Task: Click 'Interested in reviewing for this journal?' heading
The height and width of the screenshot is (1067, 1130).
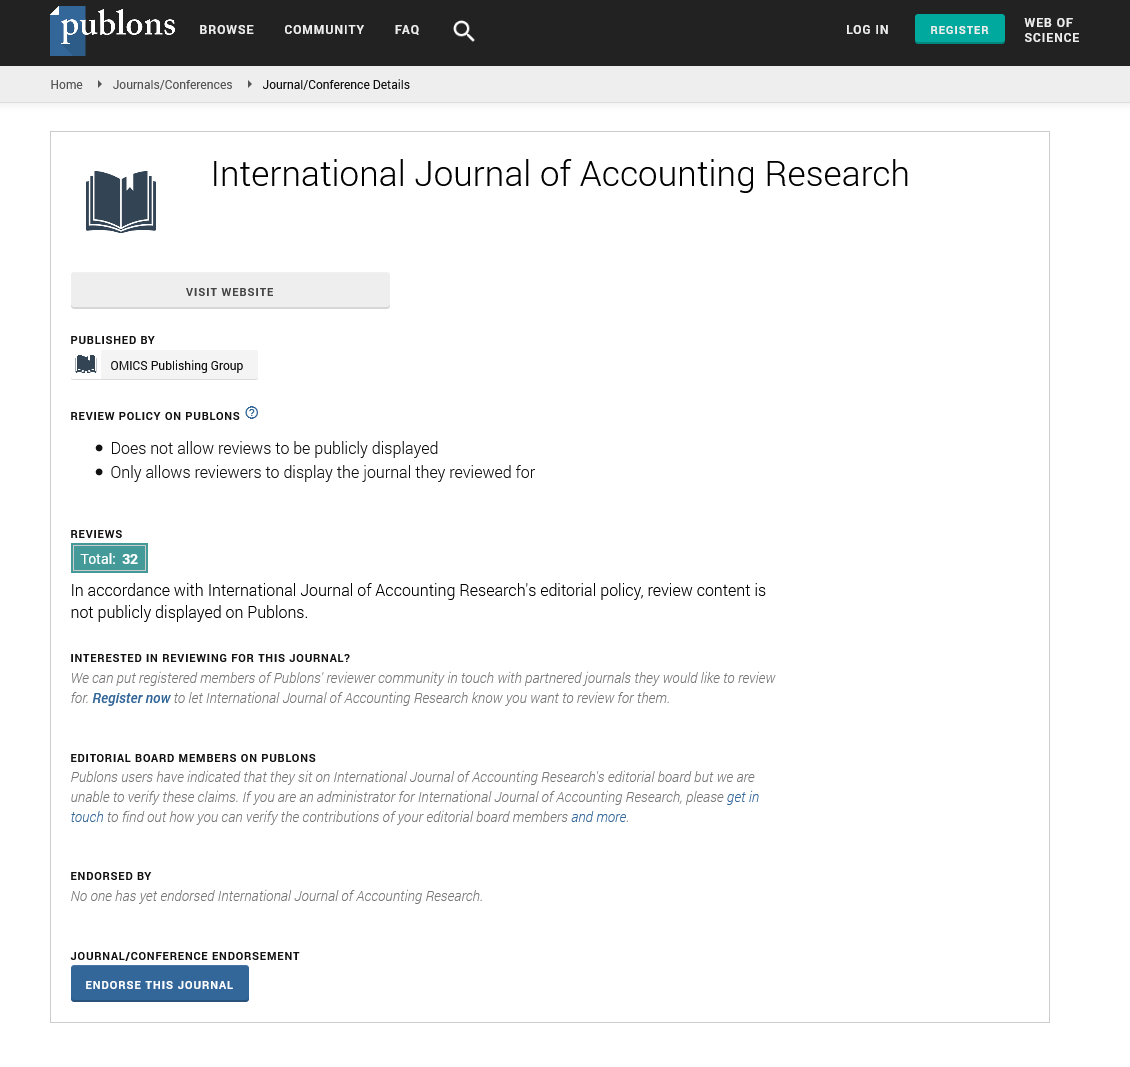Action: click(x=210, y=658)
